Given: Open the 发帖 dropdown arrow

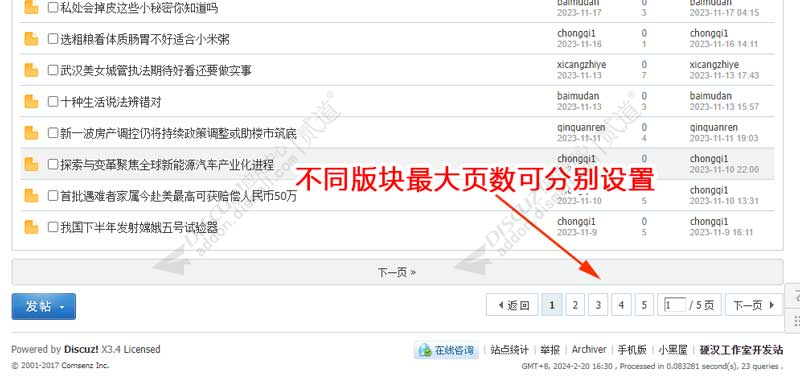Looking at the screenshot, I should pyautogui.click(x=63, y=307).
